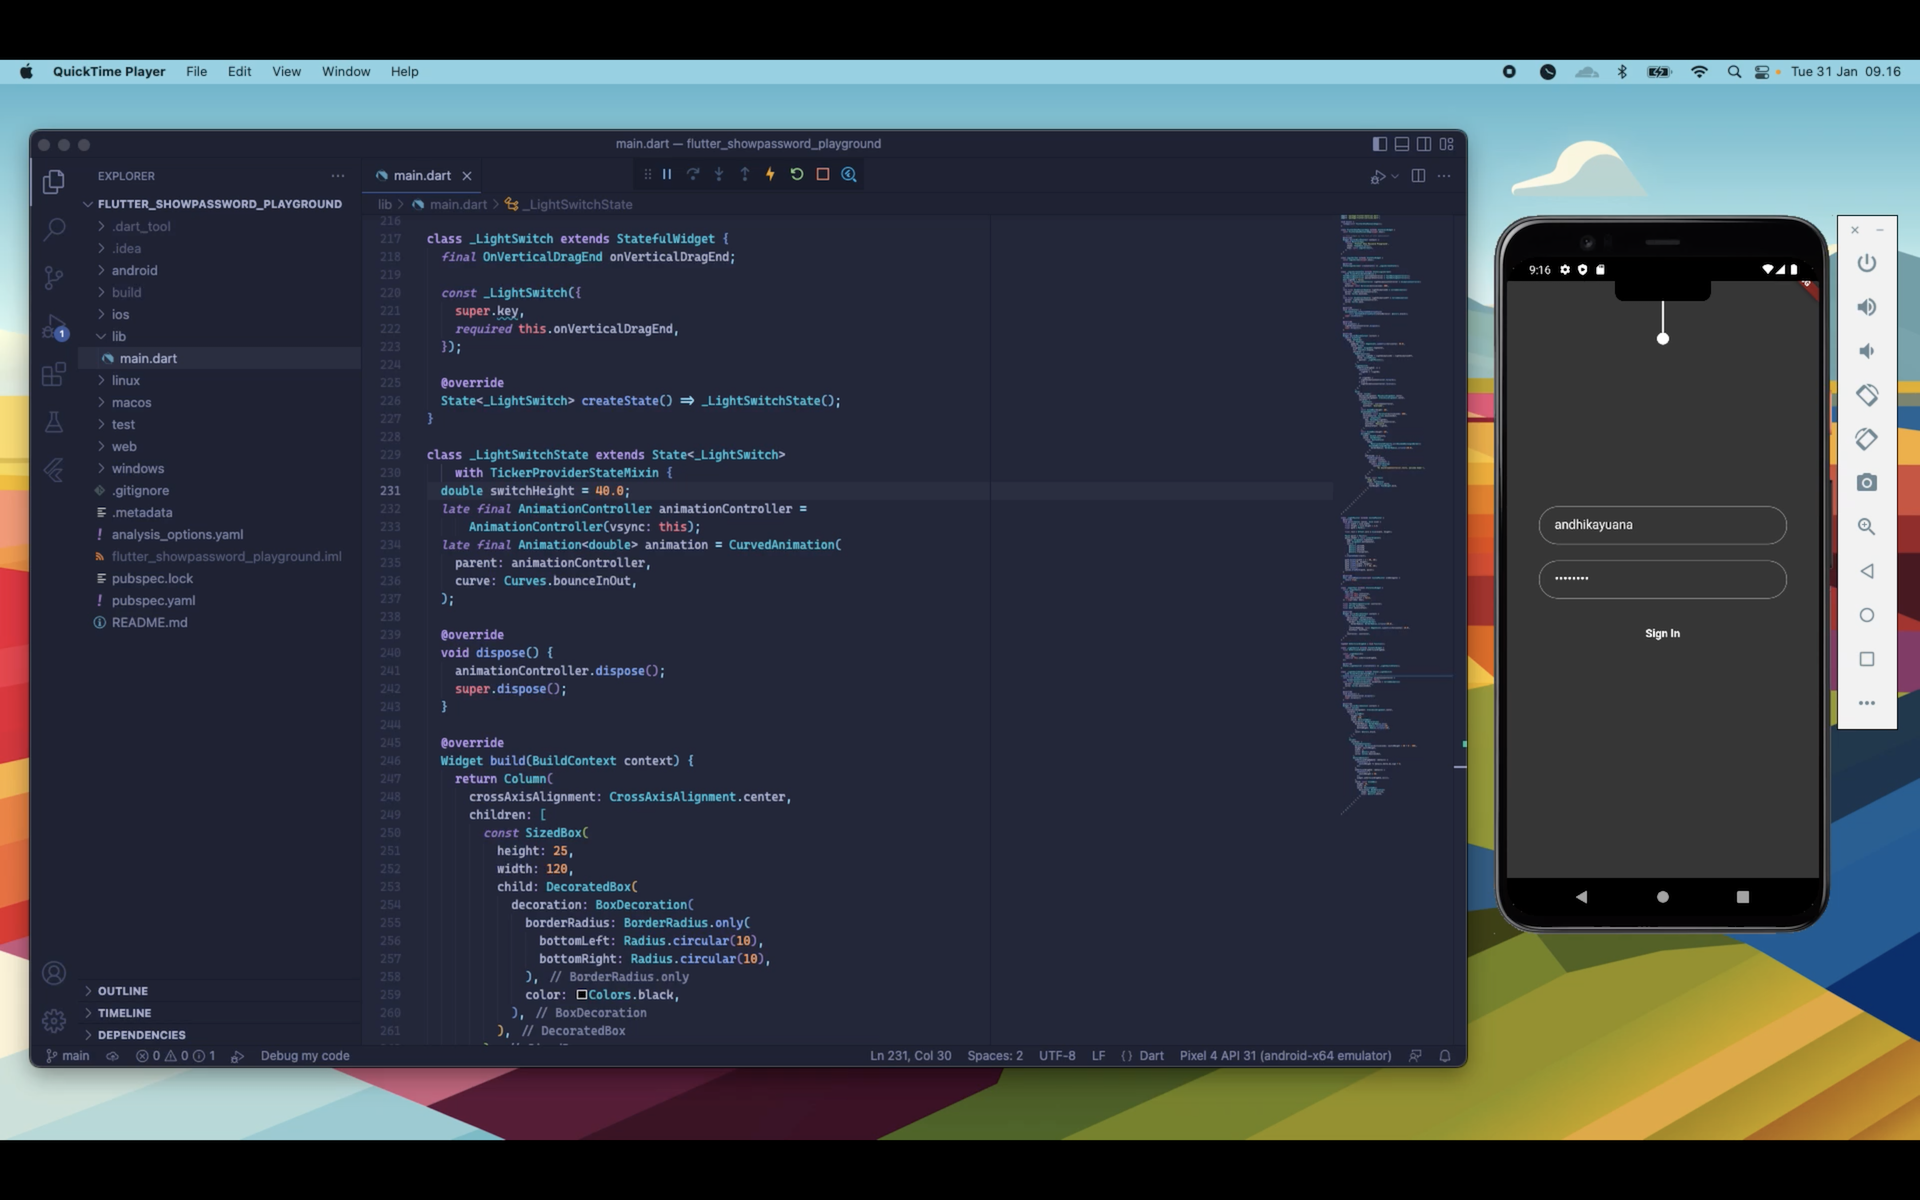This screenshot has width=1920, height=1200.
Task: Open the Search view in the activity bar
Action: click(x=54, y=230)
